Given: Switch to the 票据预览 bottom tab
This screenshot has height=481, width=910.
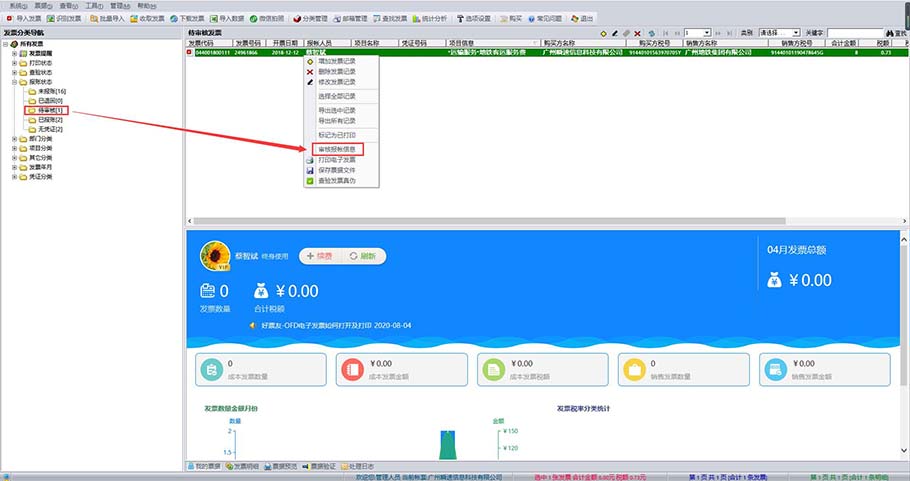Looking at the screenshot, I should (281, 466).
